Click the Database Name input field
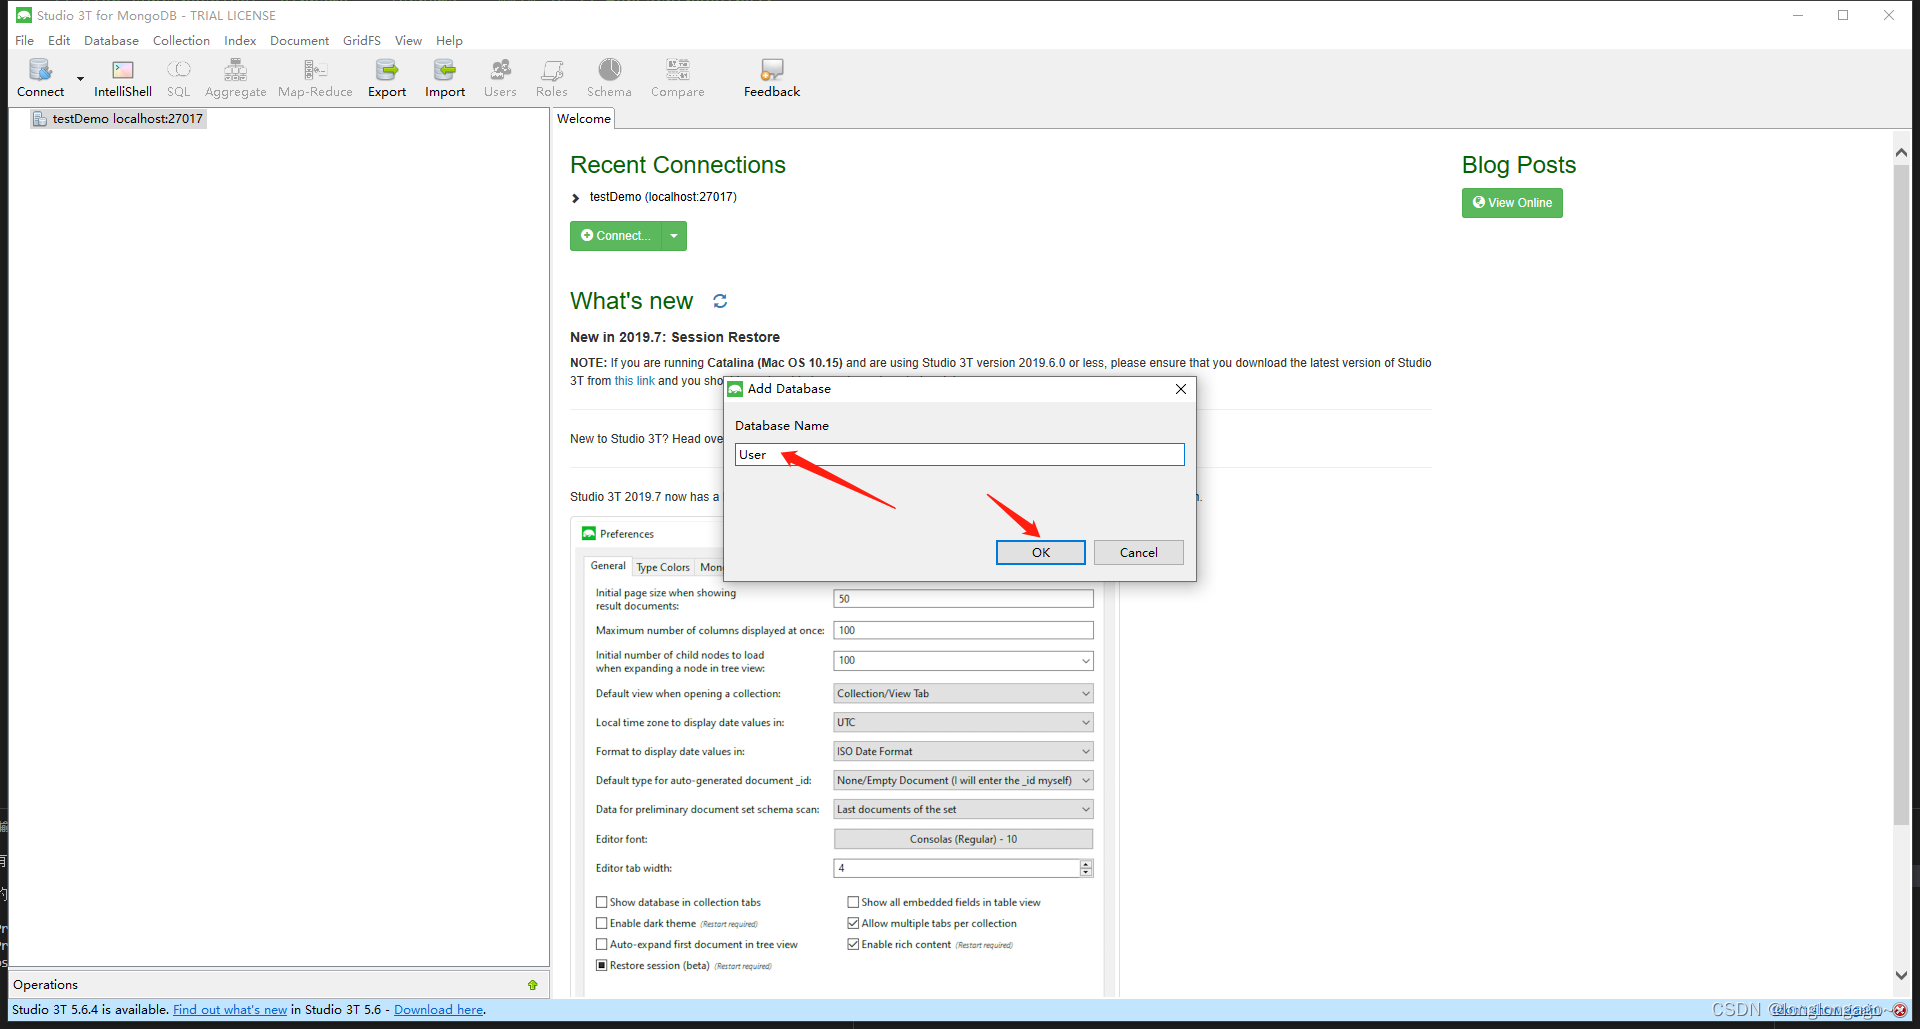Screen dimensions: 1920x1029 [960, 455]
